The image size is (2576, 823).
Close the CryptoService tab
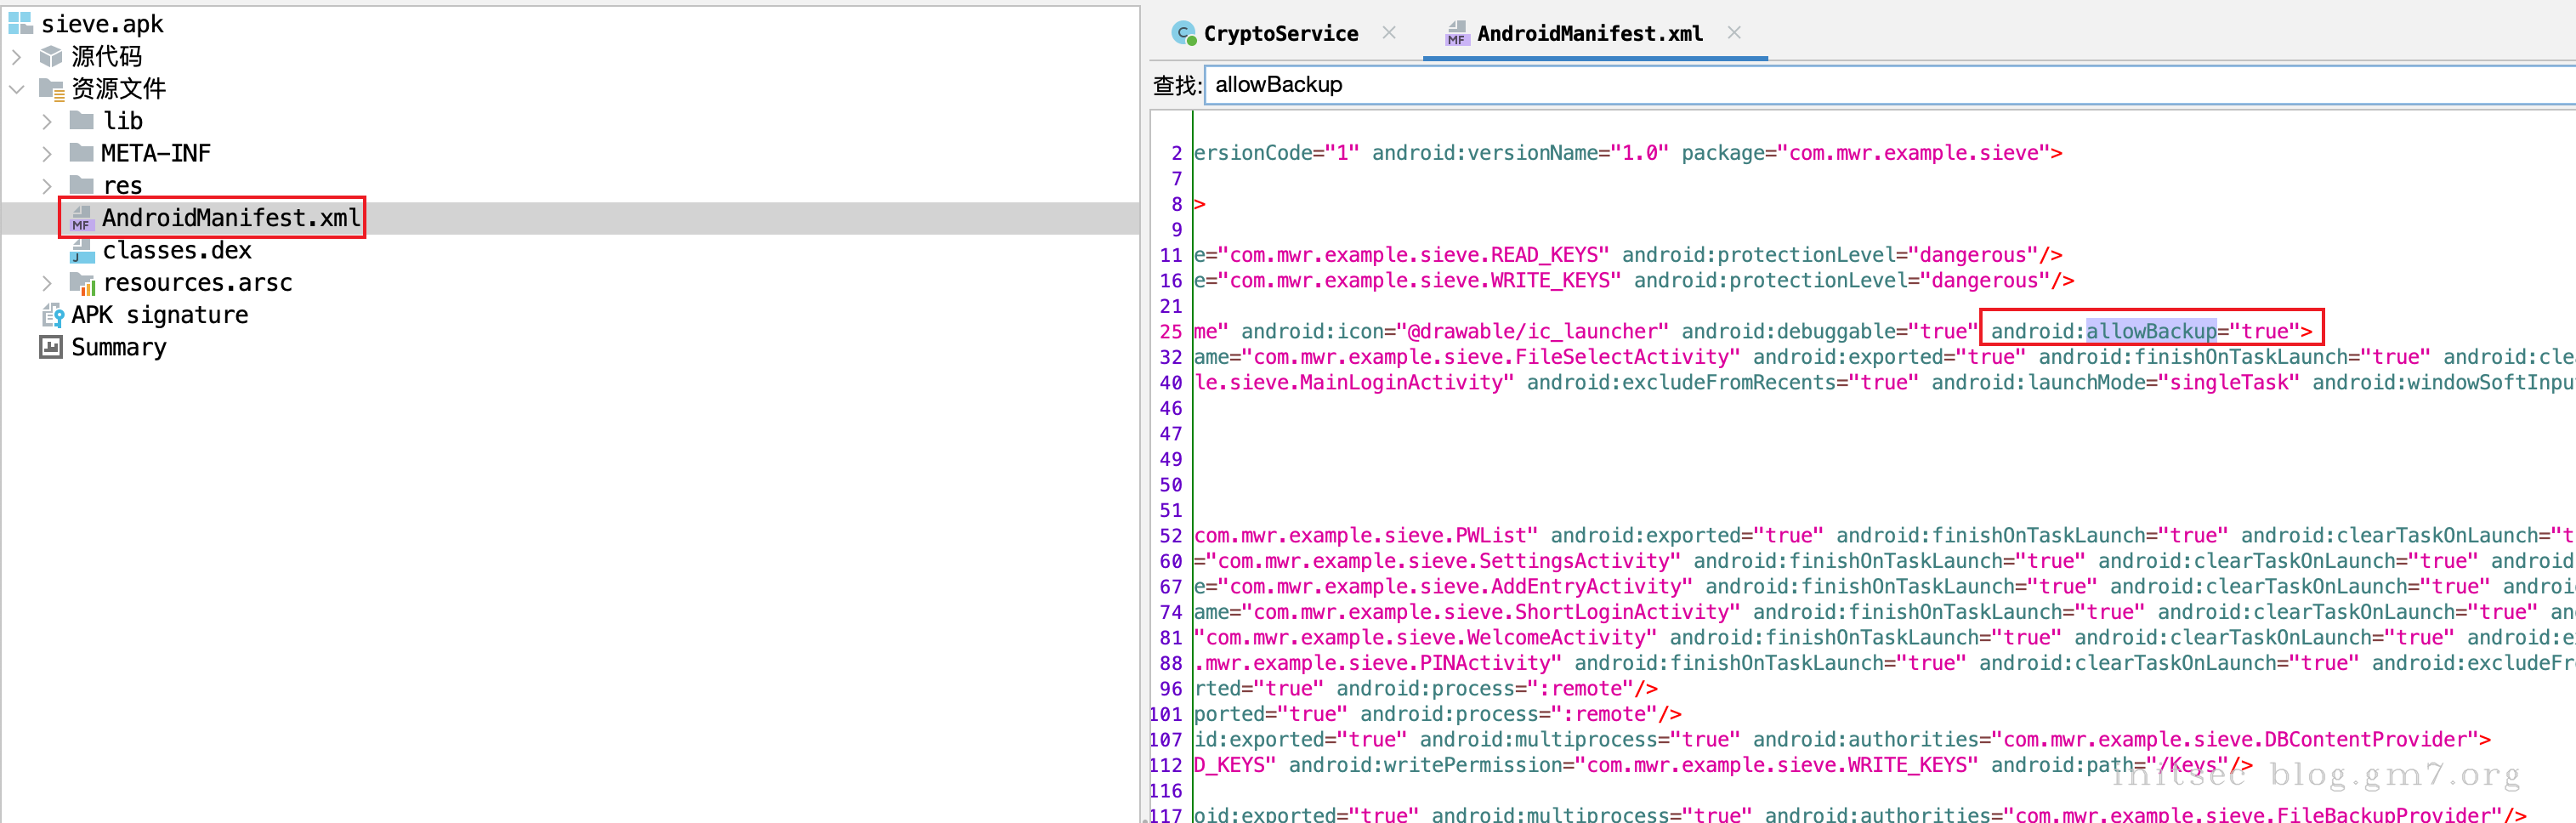coord(1389,33)
